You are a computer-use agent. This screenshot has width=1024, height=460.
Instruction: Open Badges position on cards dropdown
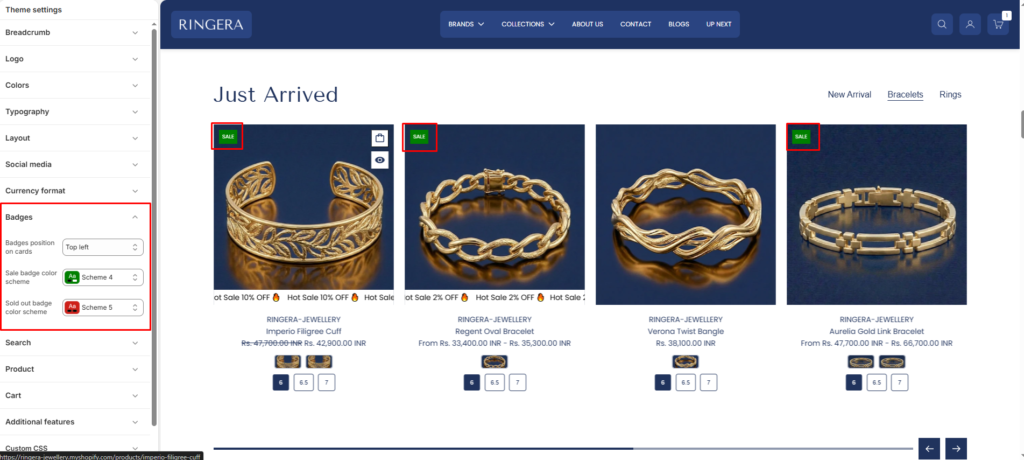tap(103, 247)
